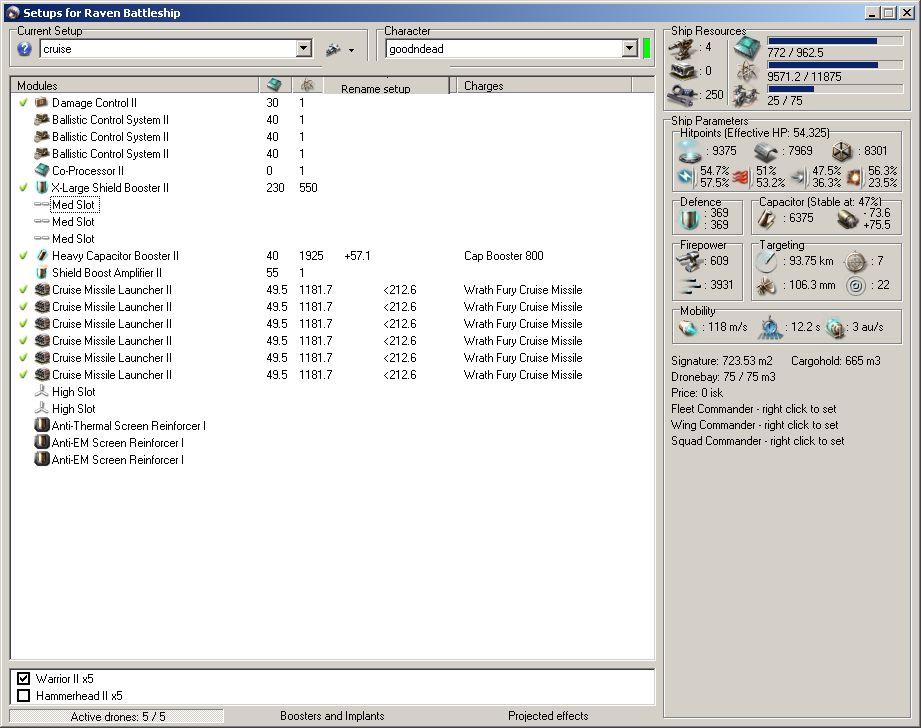Click the X-Large Shield Booster II icon
Screen dimensions: 921x728
[41, 188]
